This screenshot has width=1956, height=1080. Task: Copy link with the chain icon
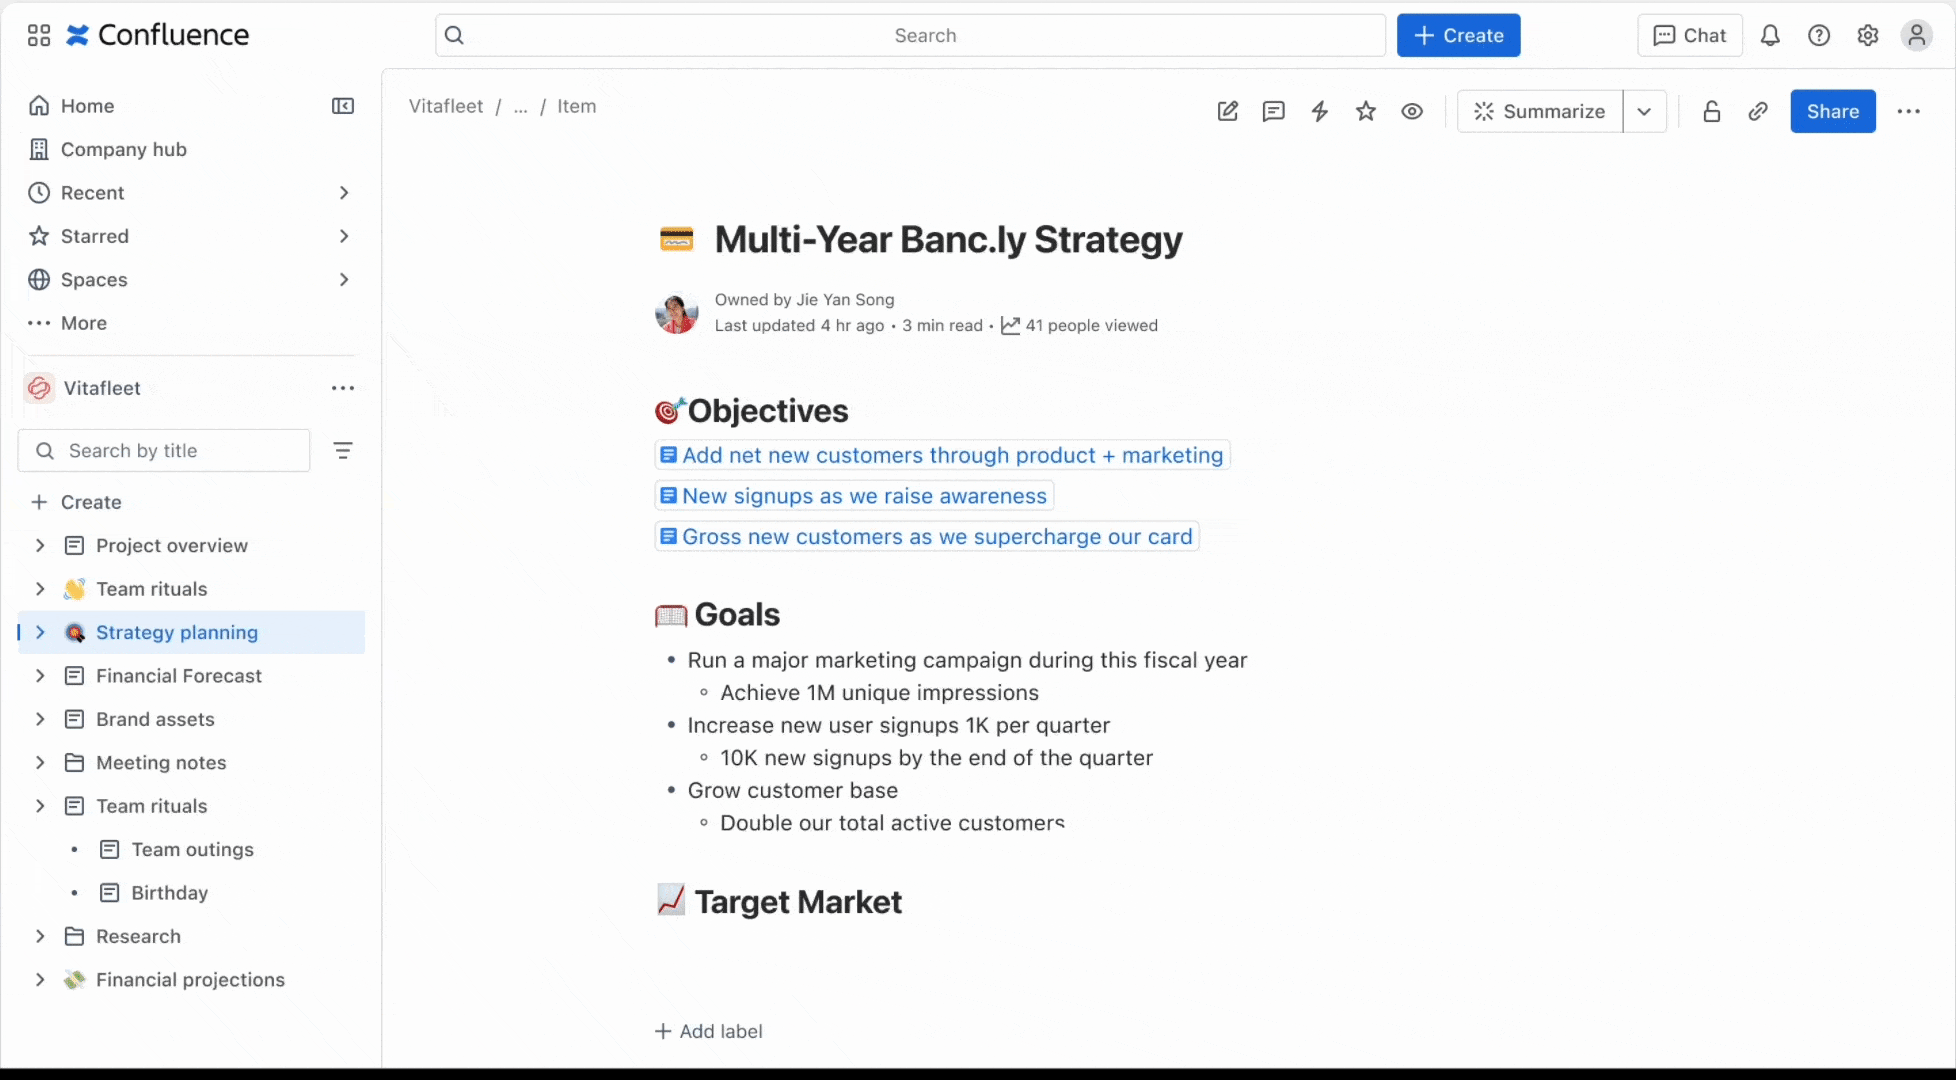pos(1758,111)
